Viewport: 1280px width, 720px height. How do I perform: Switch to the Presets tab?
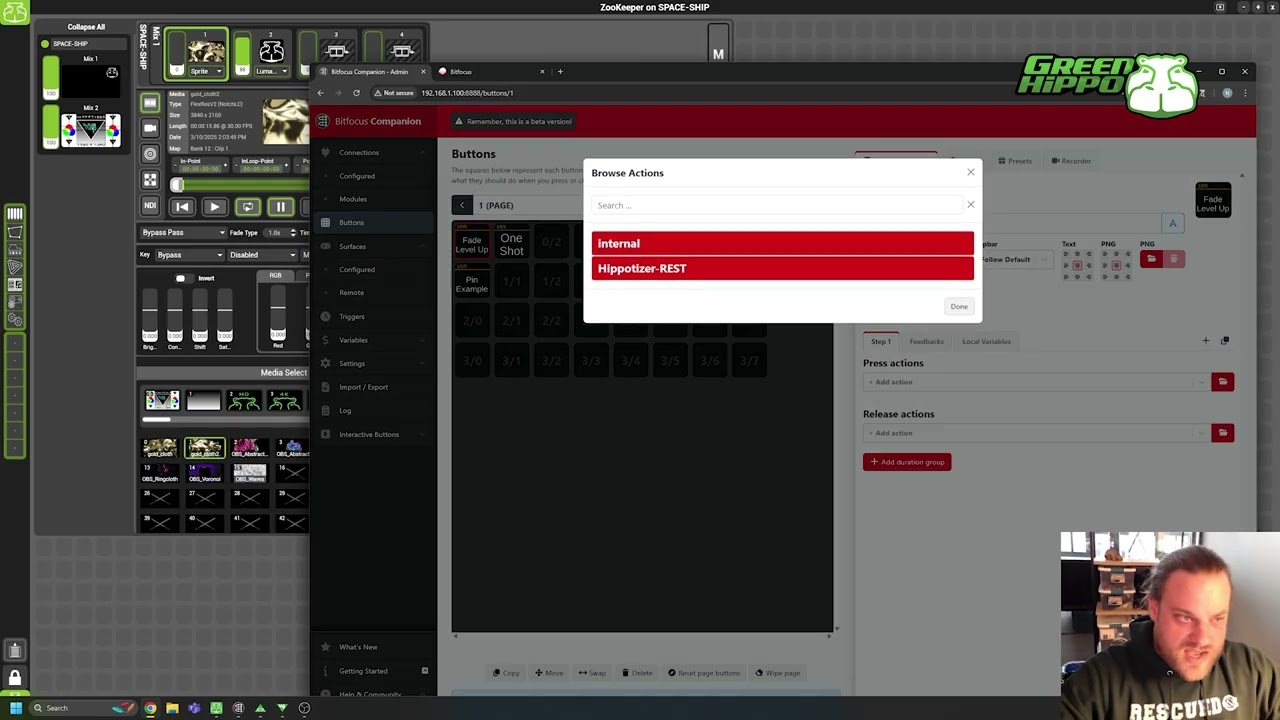click(1015, 161)
